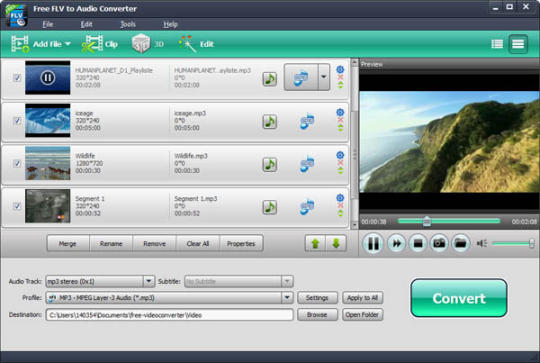Click audio note icon for iceage row
Screen dimensions: 540x363
coord(270,122)
